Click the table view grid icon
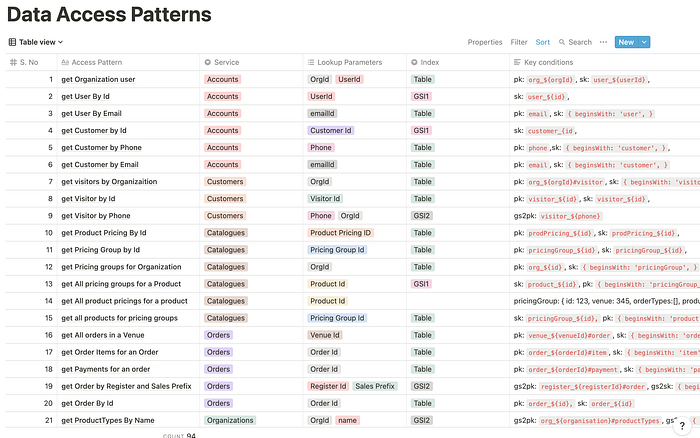Image resolution: width=700 pixels, height=438 pixels. click(12, 42)
